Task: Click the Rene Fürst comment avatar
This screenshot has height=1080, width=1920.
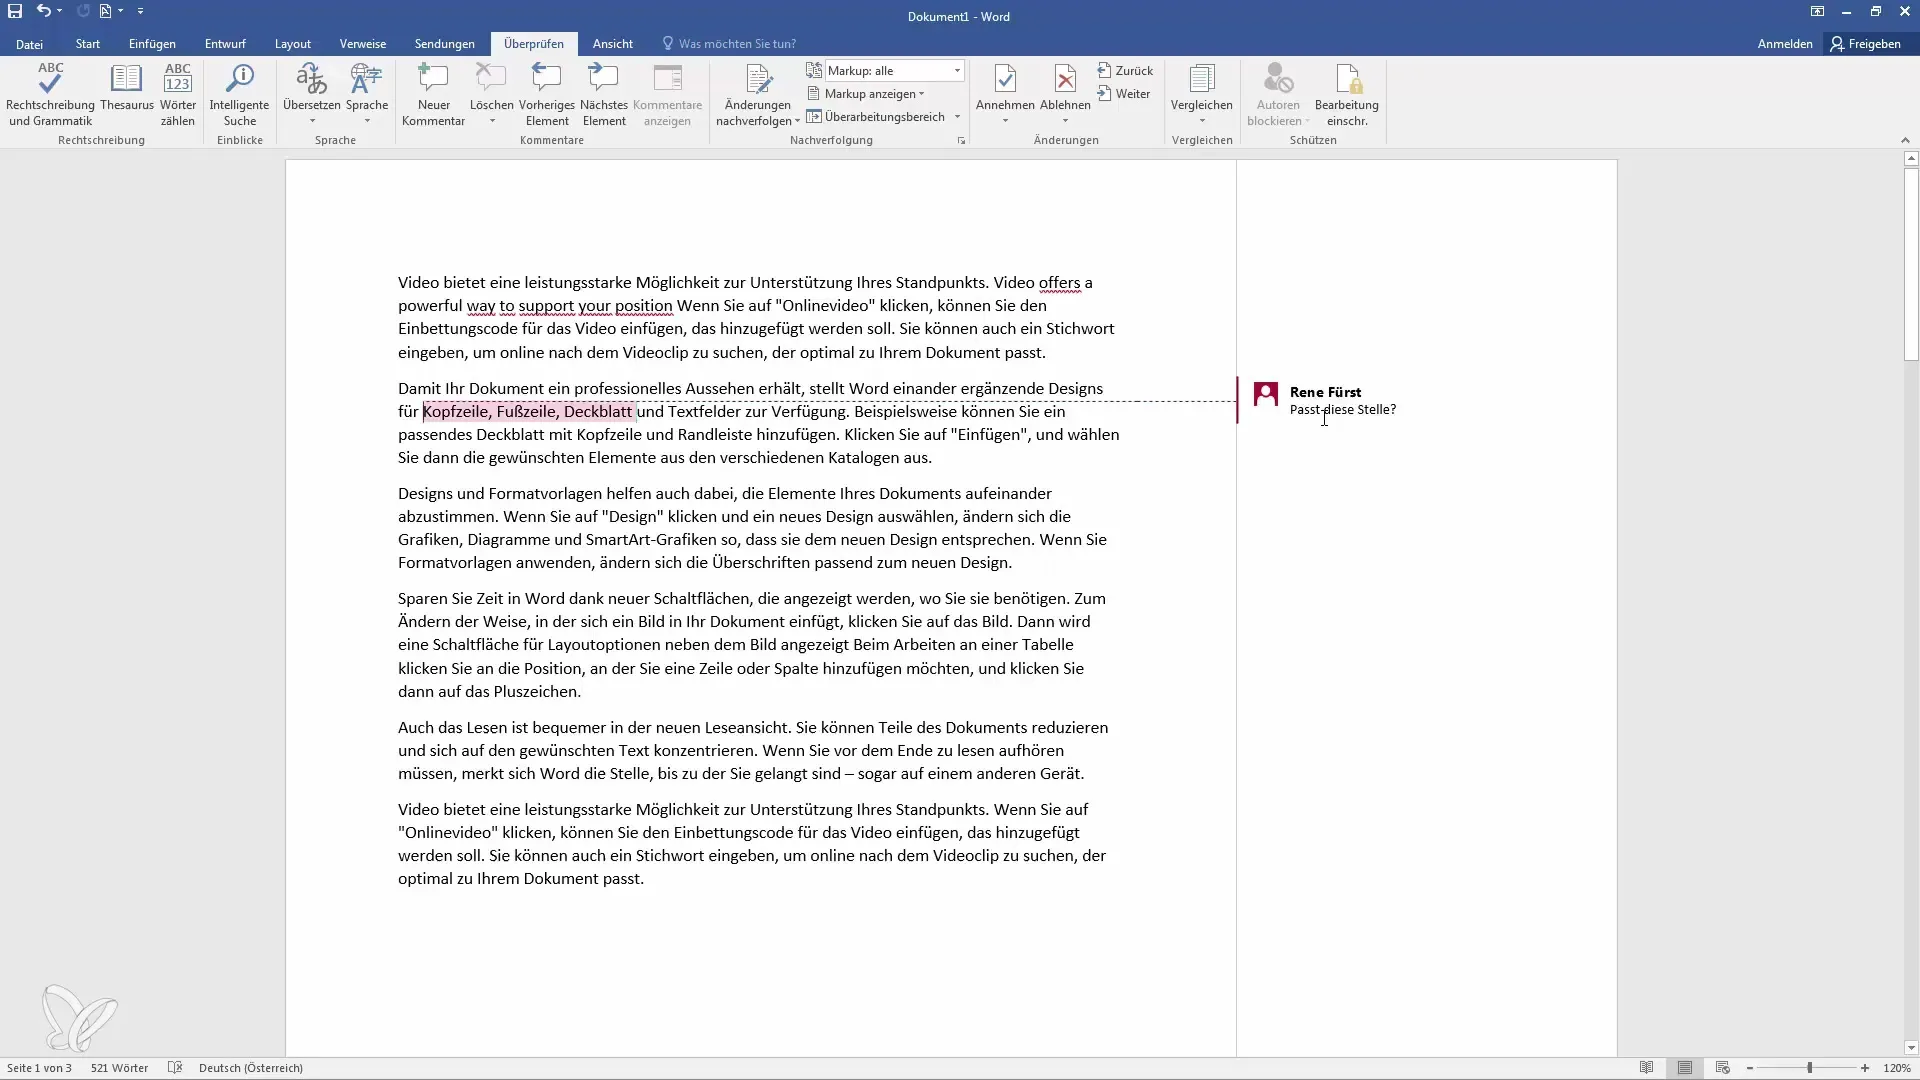Action: [x=1266, y=394]
